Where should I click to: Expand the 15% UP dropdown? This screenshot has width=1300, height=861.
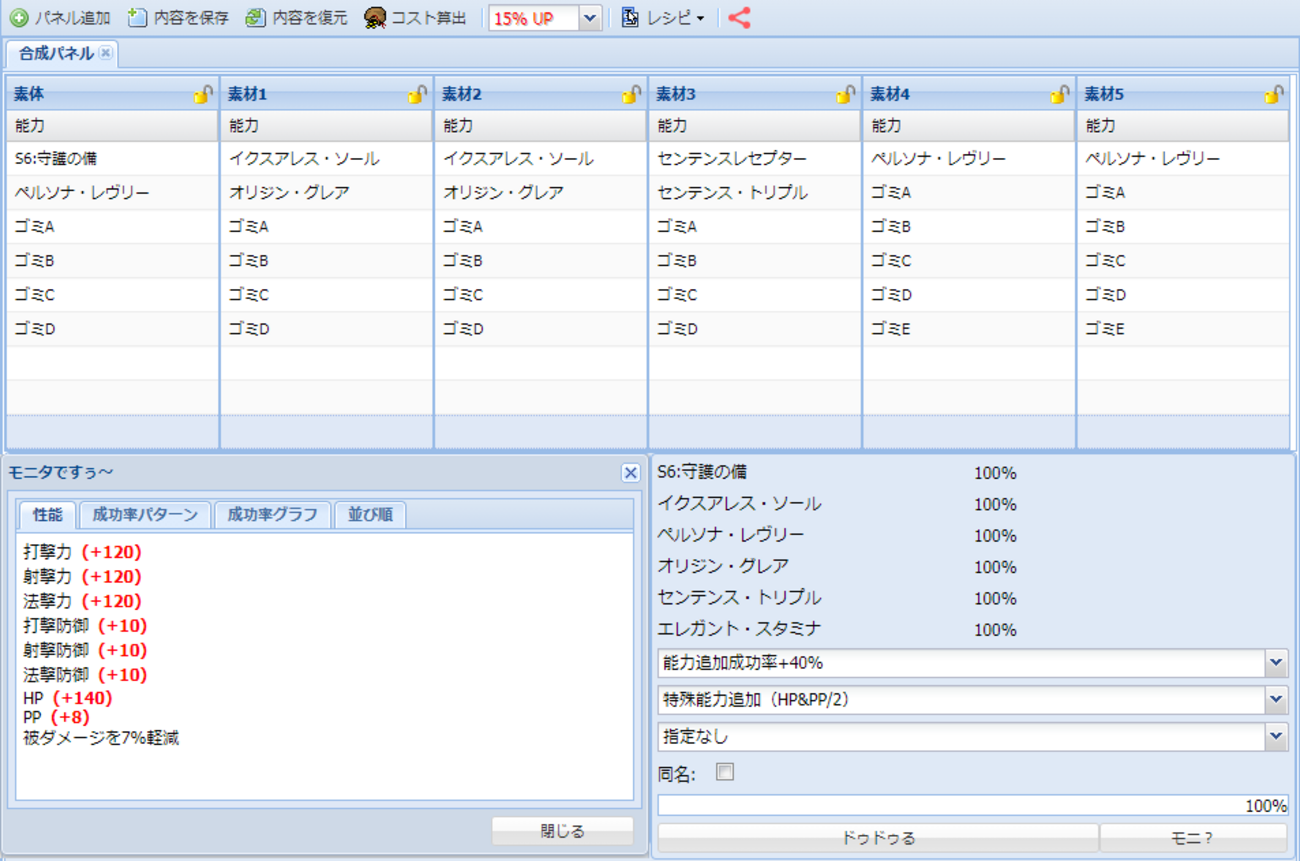(589, 18)
